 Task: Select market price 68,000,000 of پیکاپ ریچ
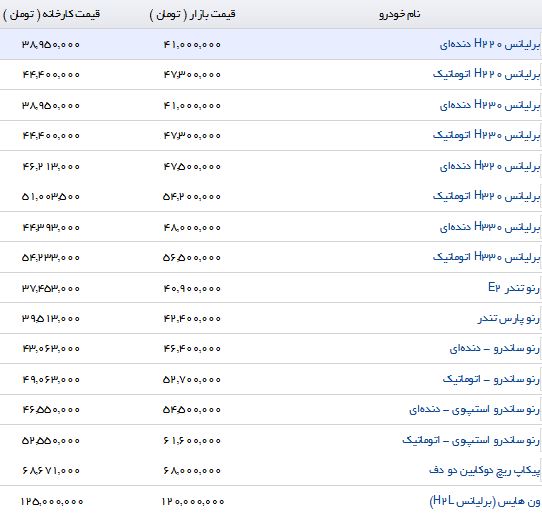coord(192,471)
